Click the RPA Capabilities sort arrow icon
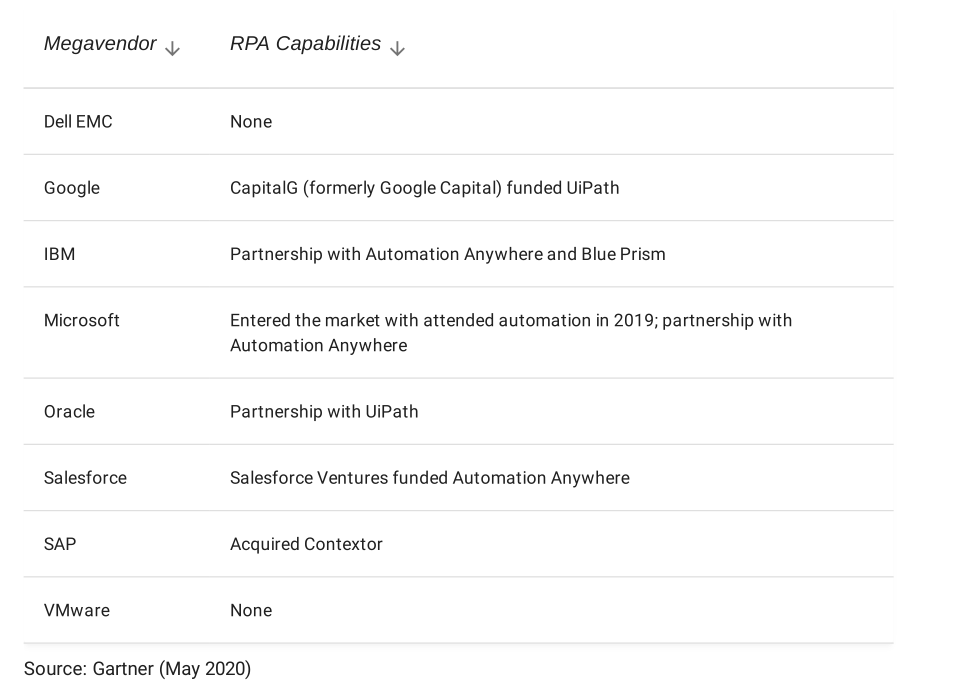Screen dimensions: 965x690 397,48
